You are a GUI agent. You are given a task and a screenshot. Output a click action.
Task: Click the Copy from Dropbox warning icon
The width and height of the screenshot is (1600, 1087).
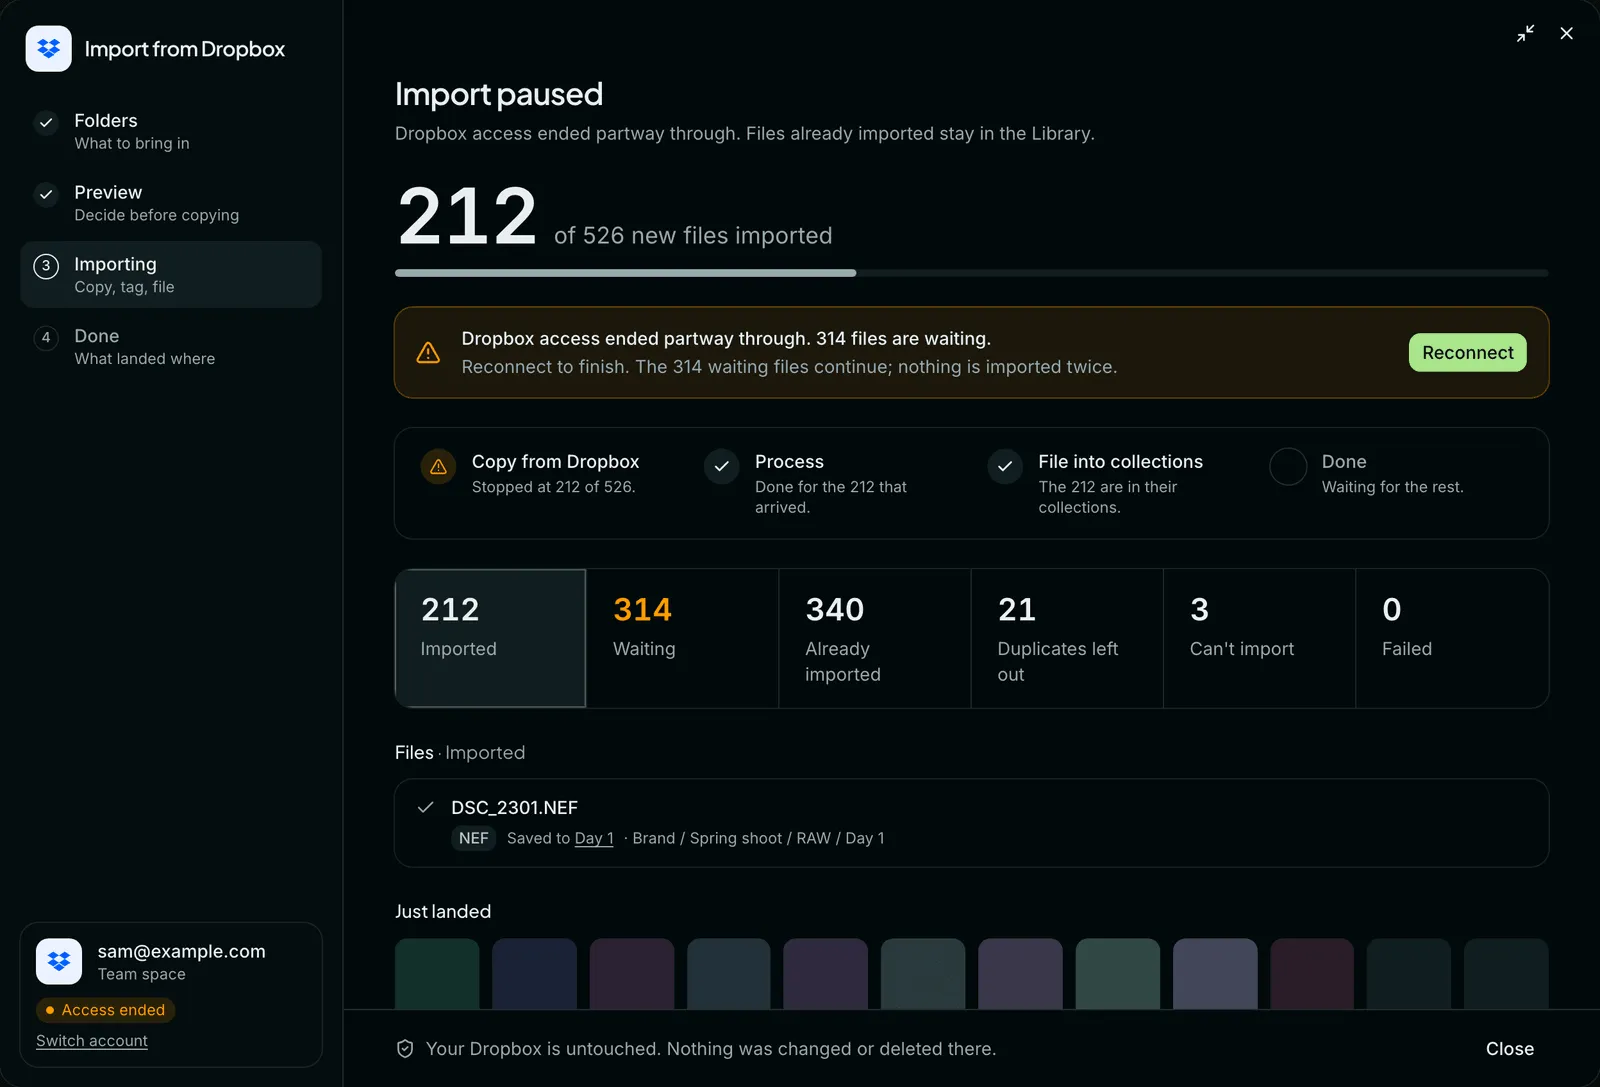tap(438, 467)
